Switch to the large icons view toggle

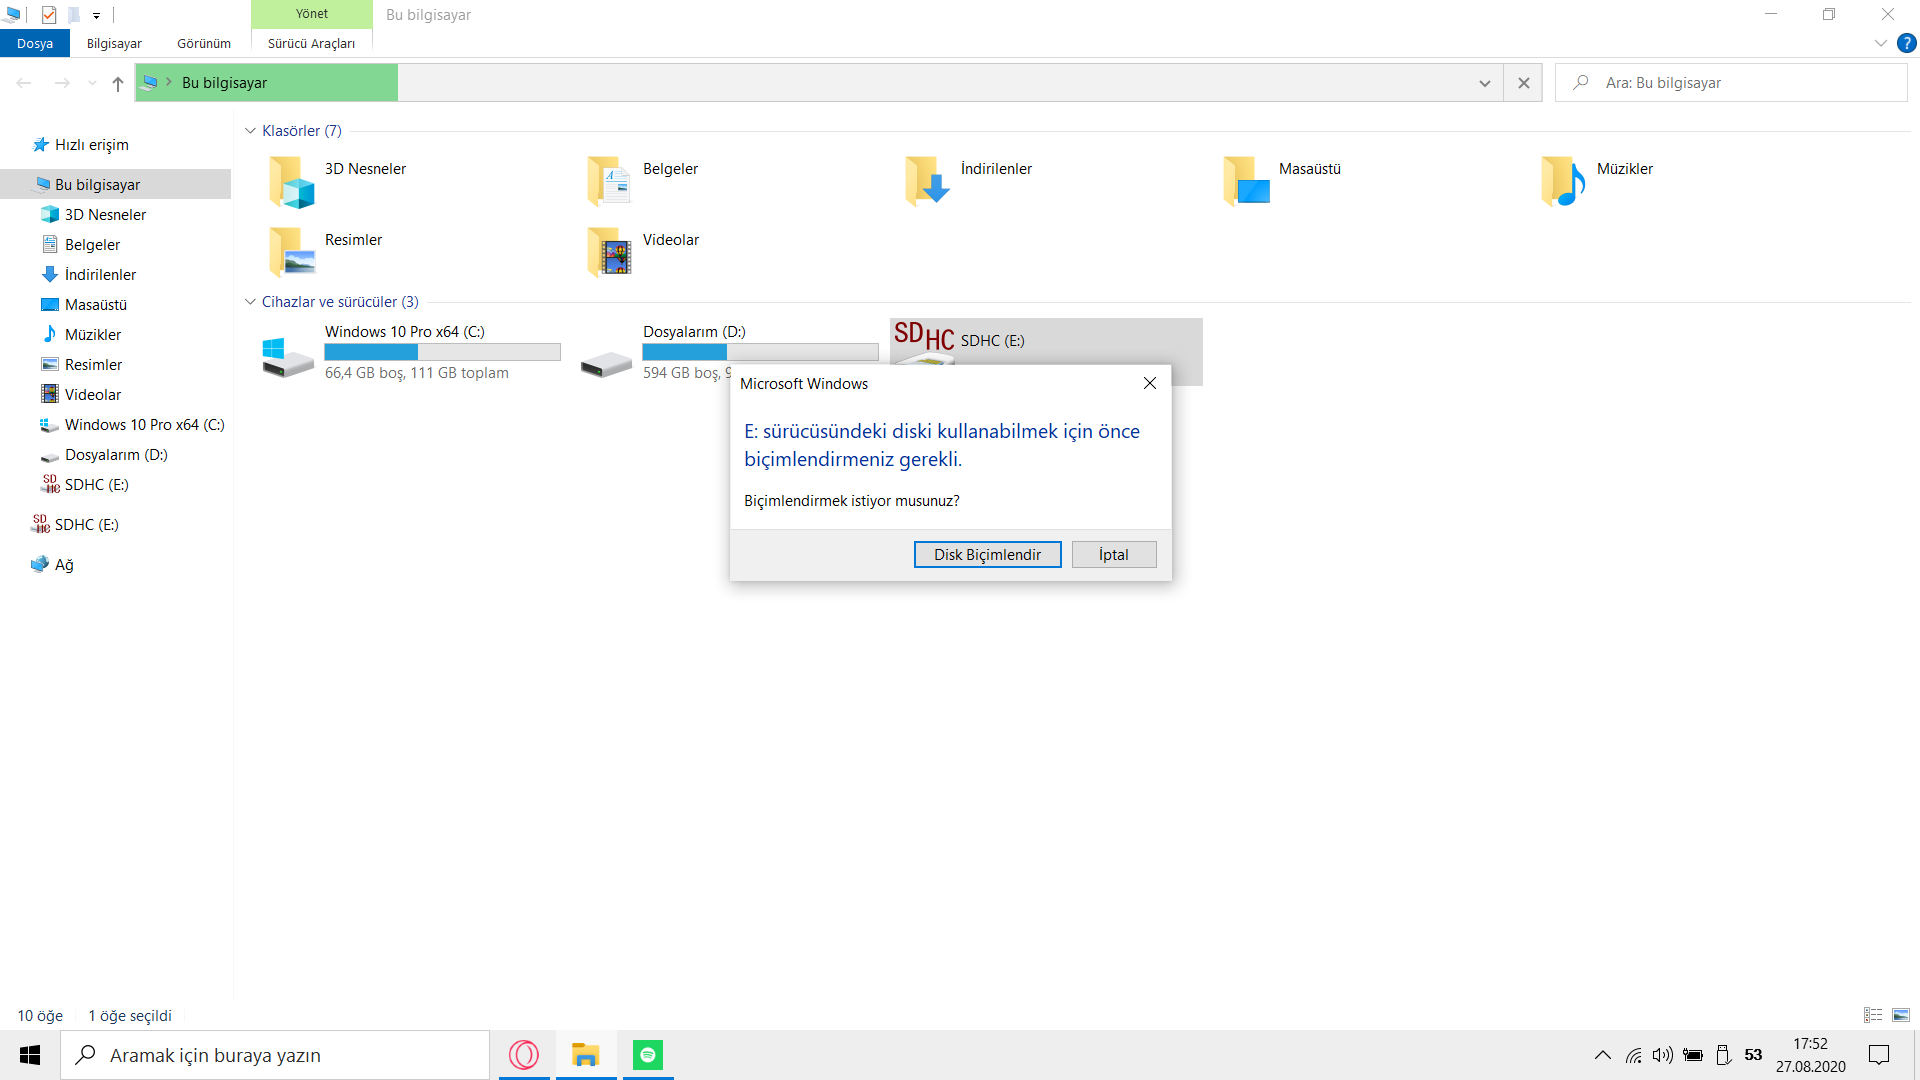point(1901,1015)
